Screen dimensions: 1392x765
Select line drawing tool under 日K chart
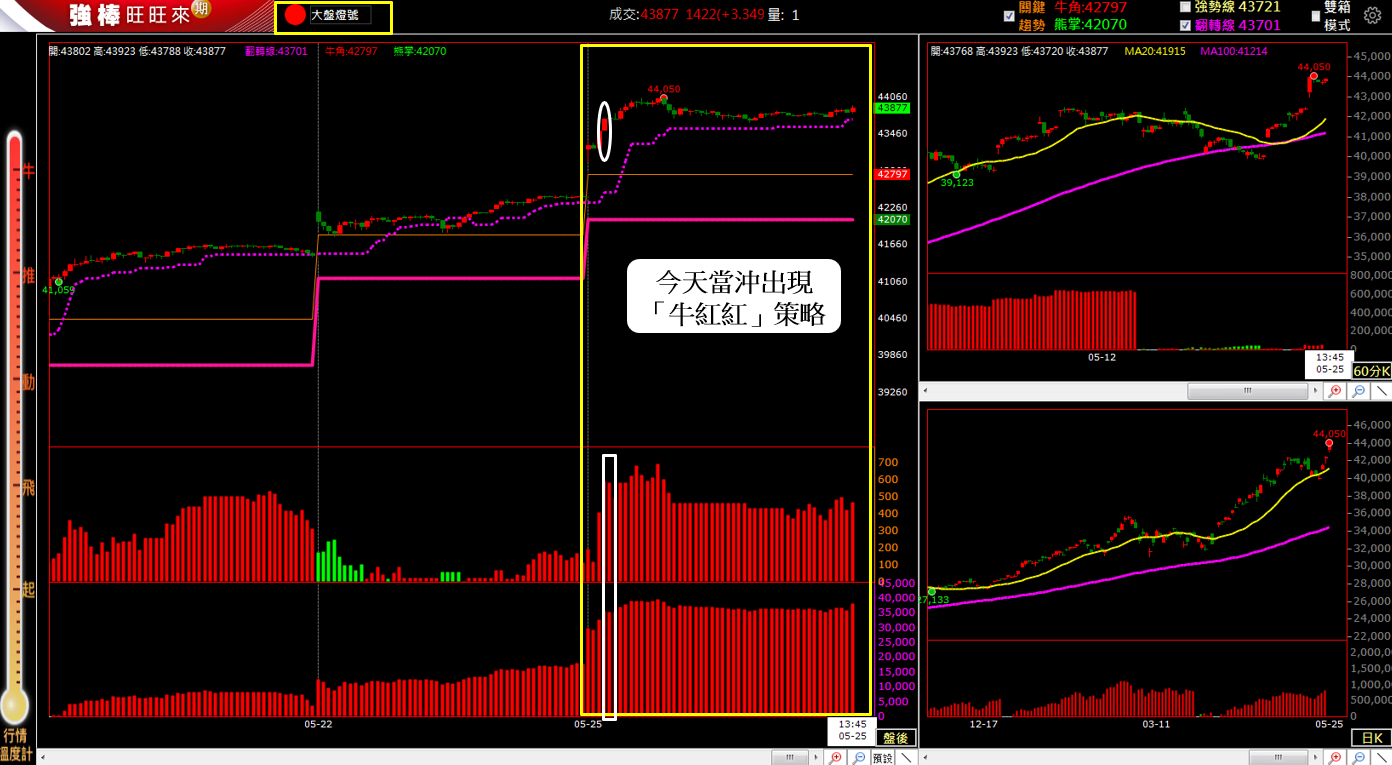click(1381, 758)
